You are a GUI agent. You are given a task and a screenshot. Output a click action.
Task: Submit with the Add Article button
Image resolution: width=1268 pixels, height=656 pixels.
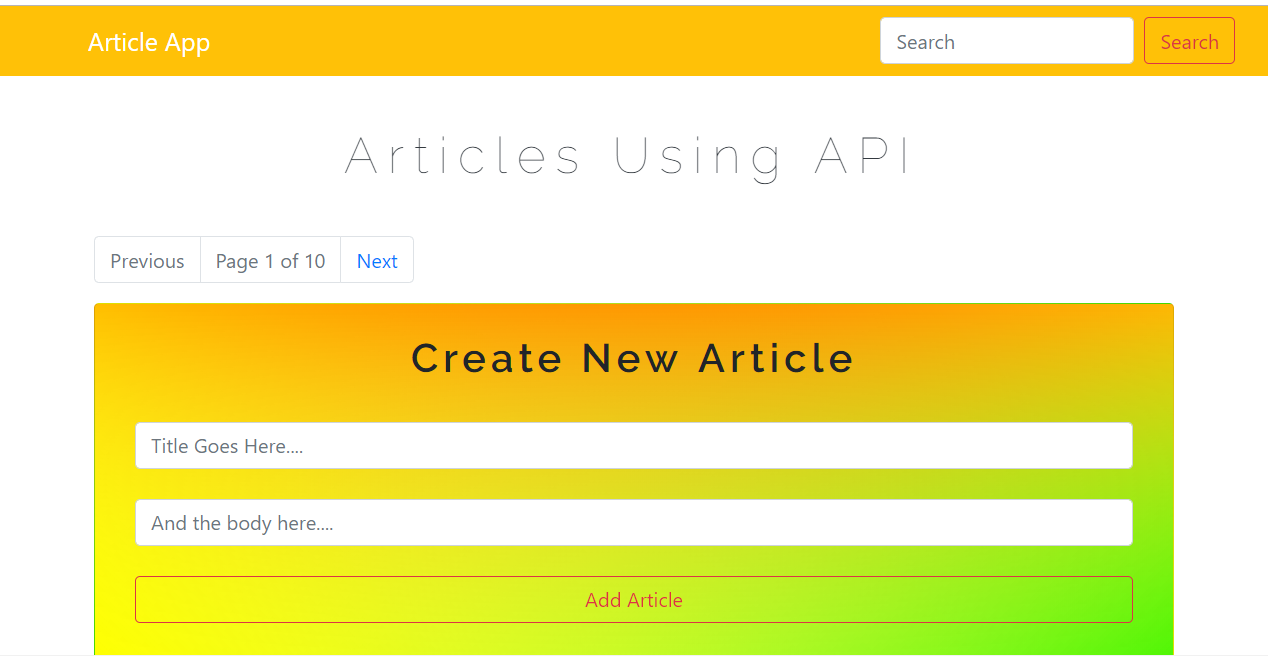pyautogui.click(x=633, y=600)
